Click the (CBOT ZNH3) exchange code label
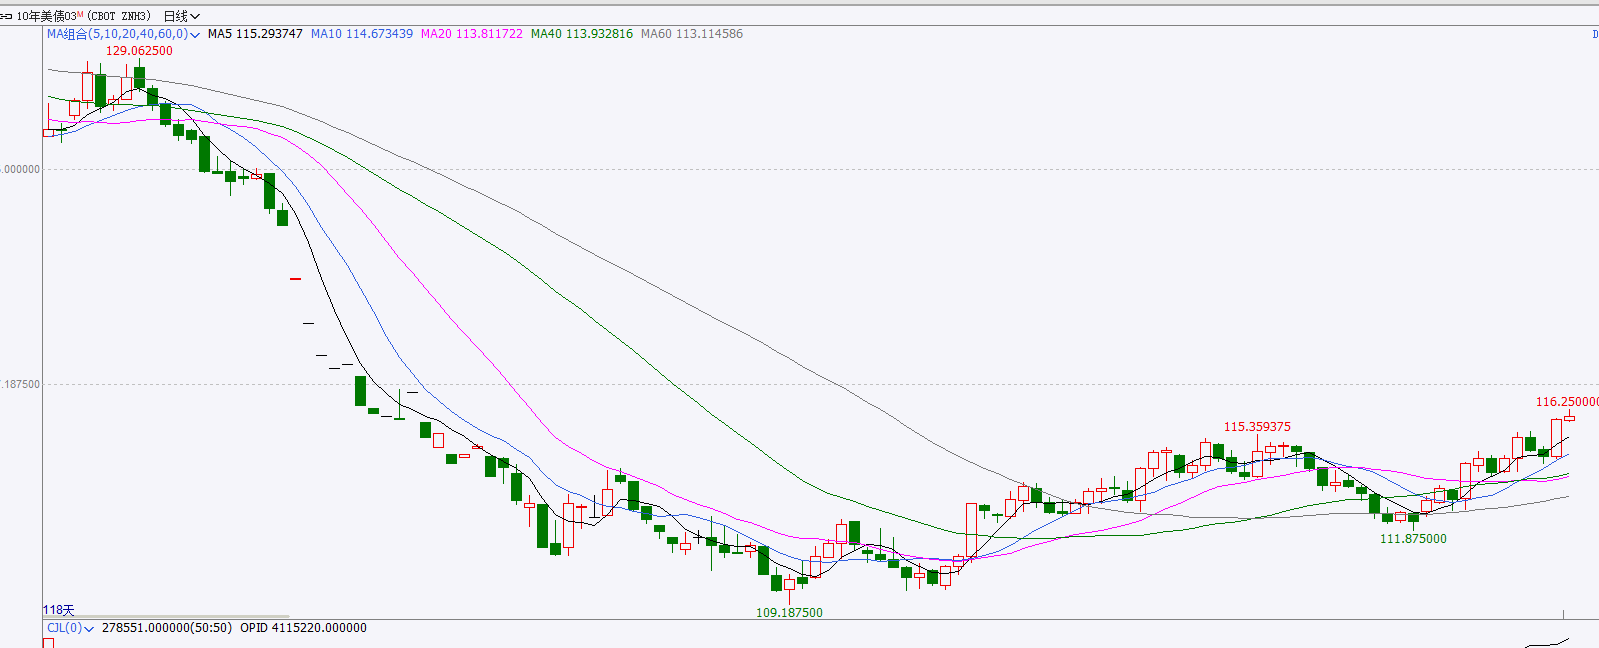1599x648 pixels. point(119,16)
